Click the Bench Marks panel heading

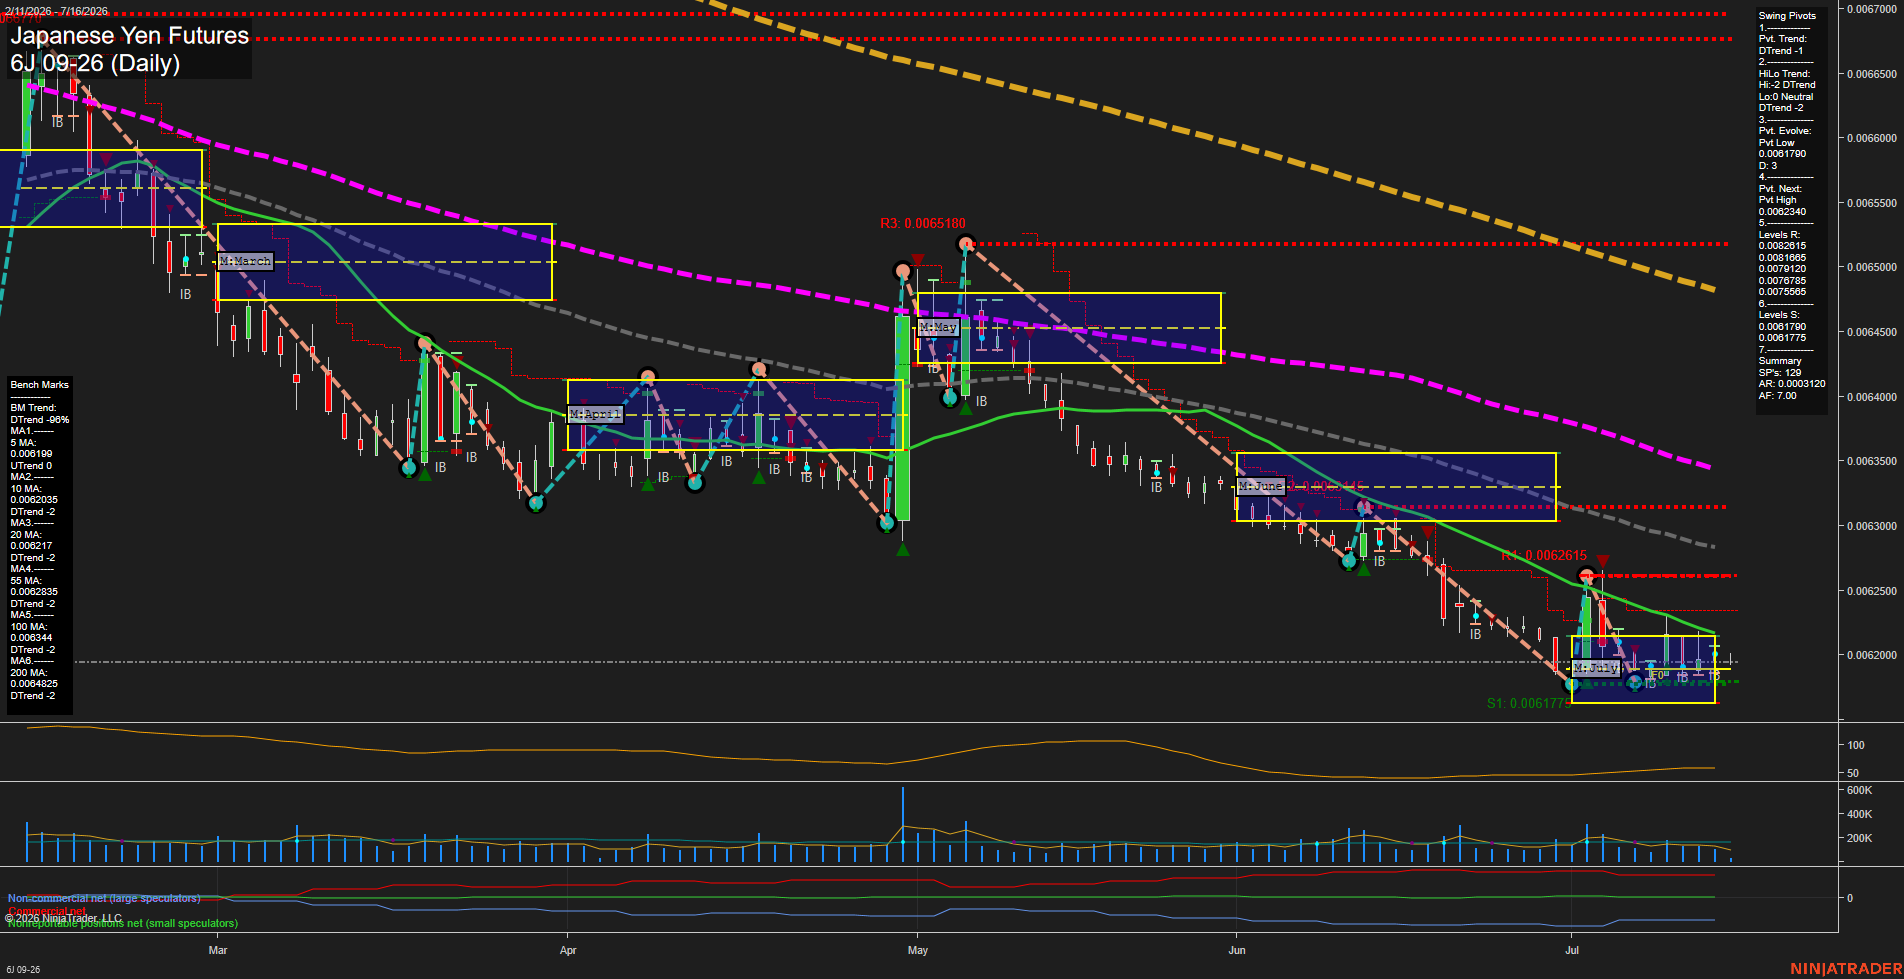40,385
